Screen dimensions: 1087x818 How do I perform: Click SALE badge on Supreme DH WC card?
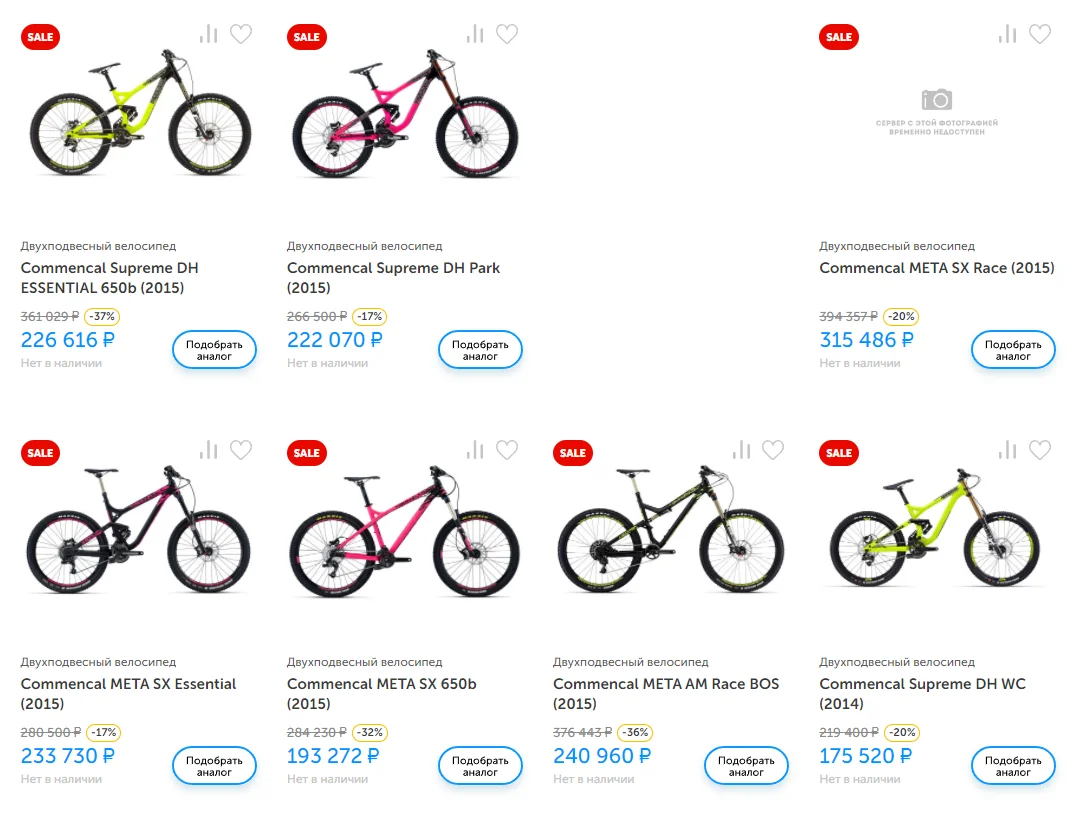pyautogui.click(x=839, y=453)
